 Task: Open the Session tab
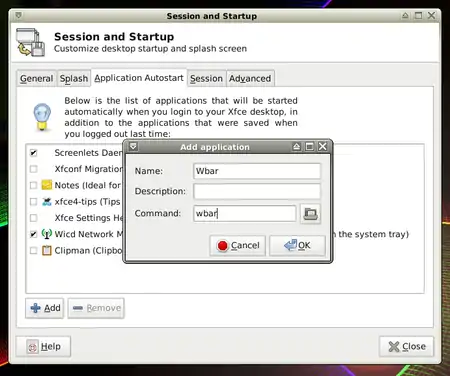[x=206, y=79]
